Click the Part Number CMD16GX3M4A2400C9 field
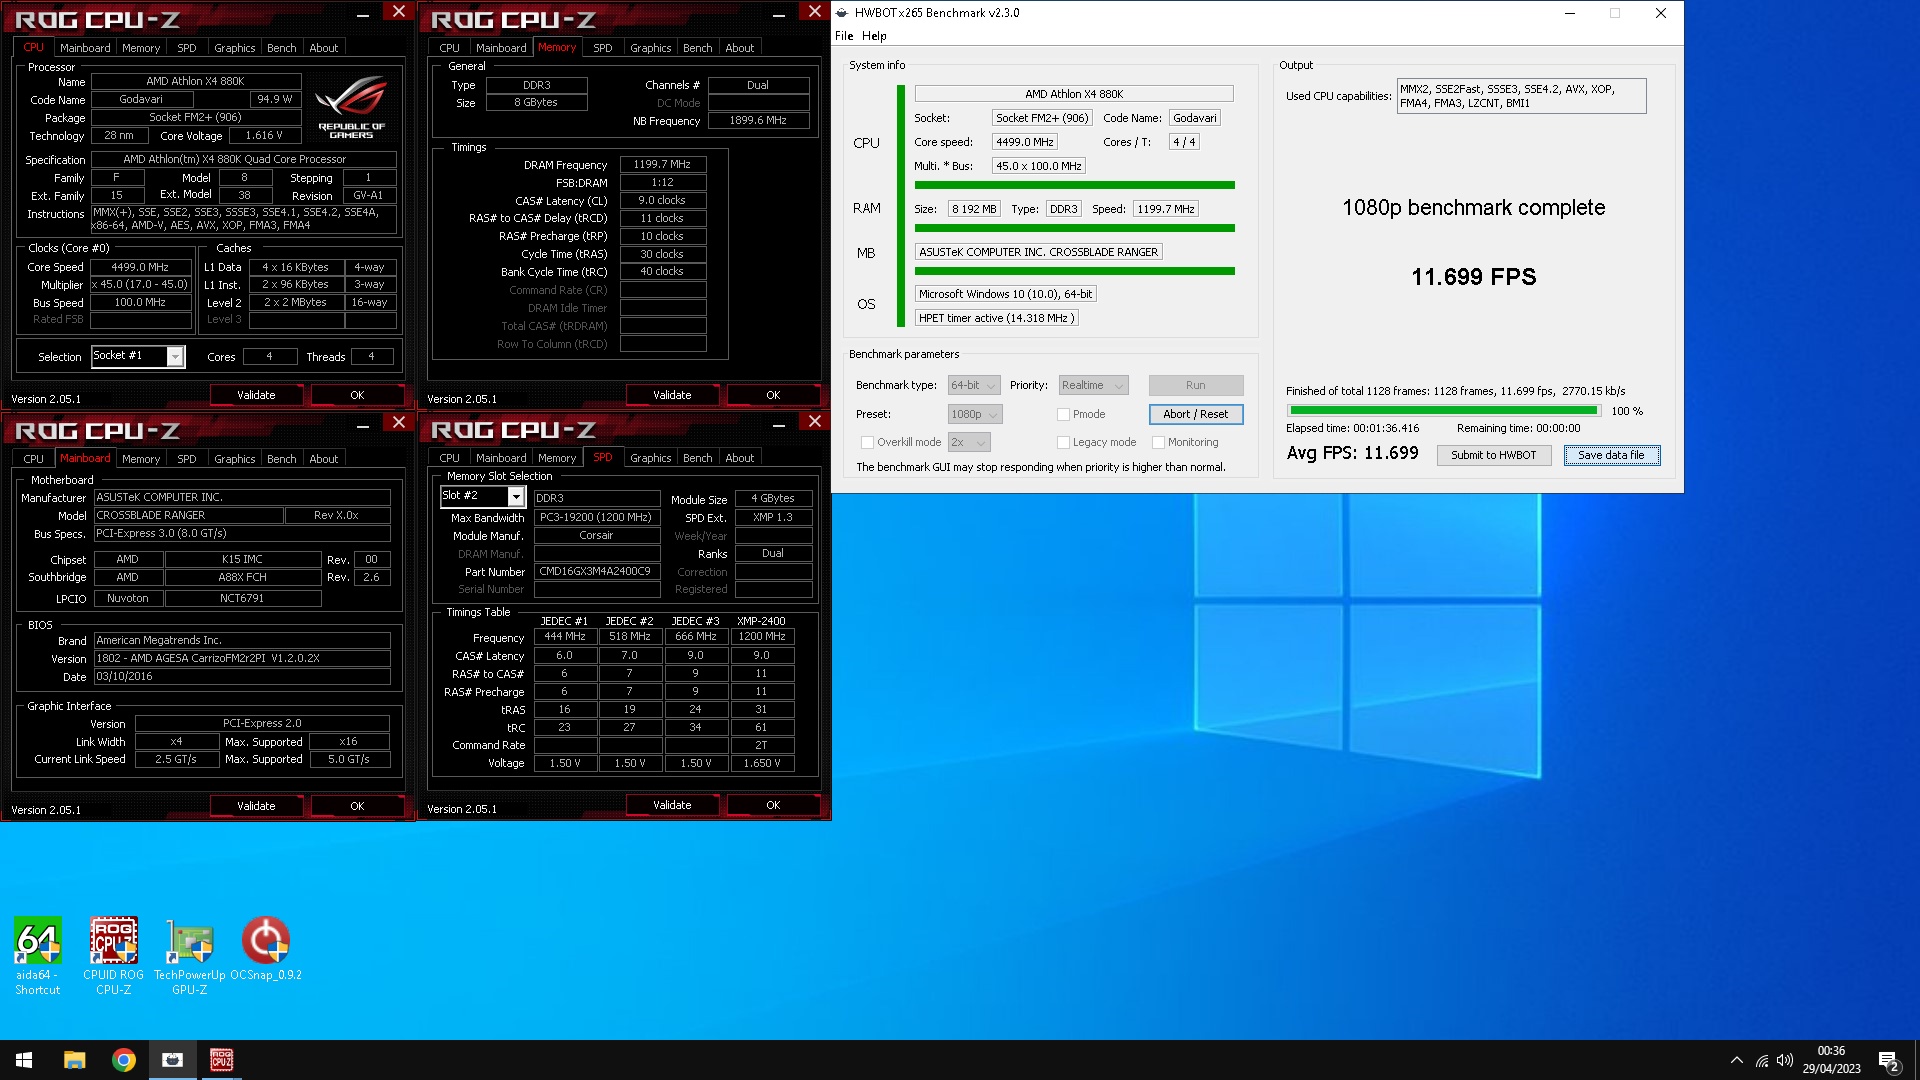Screen dimensions: 1920x1080 pos(596,571)
